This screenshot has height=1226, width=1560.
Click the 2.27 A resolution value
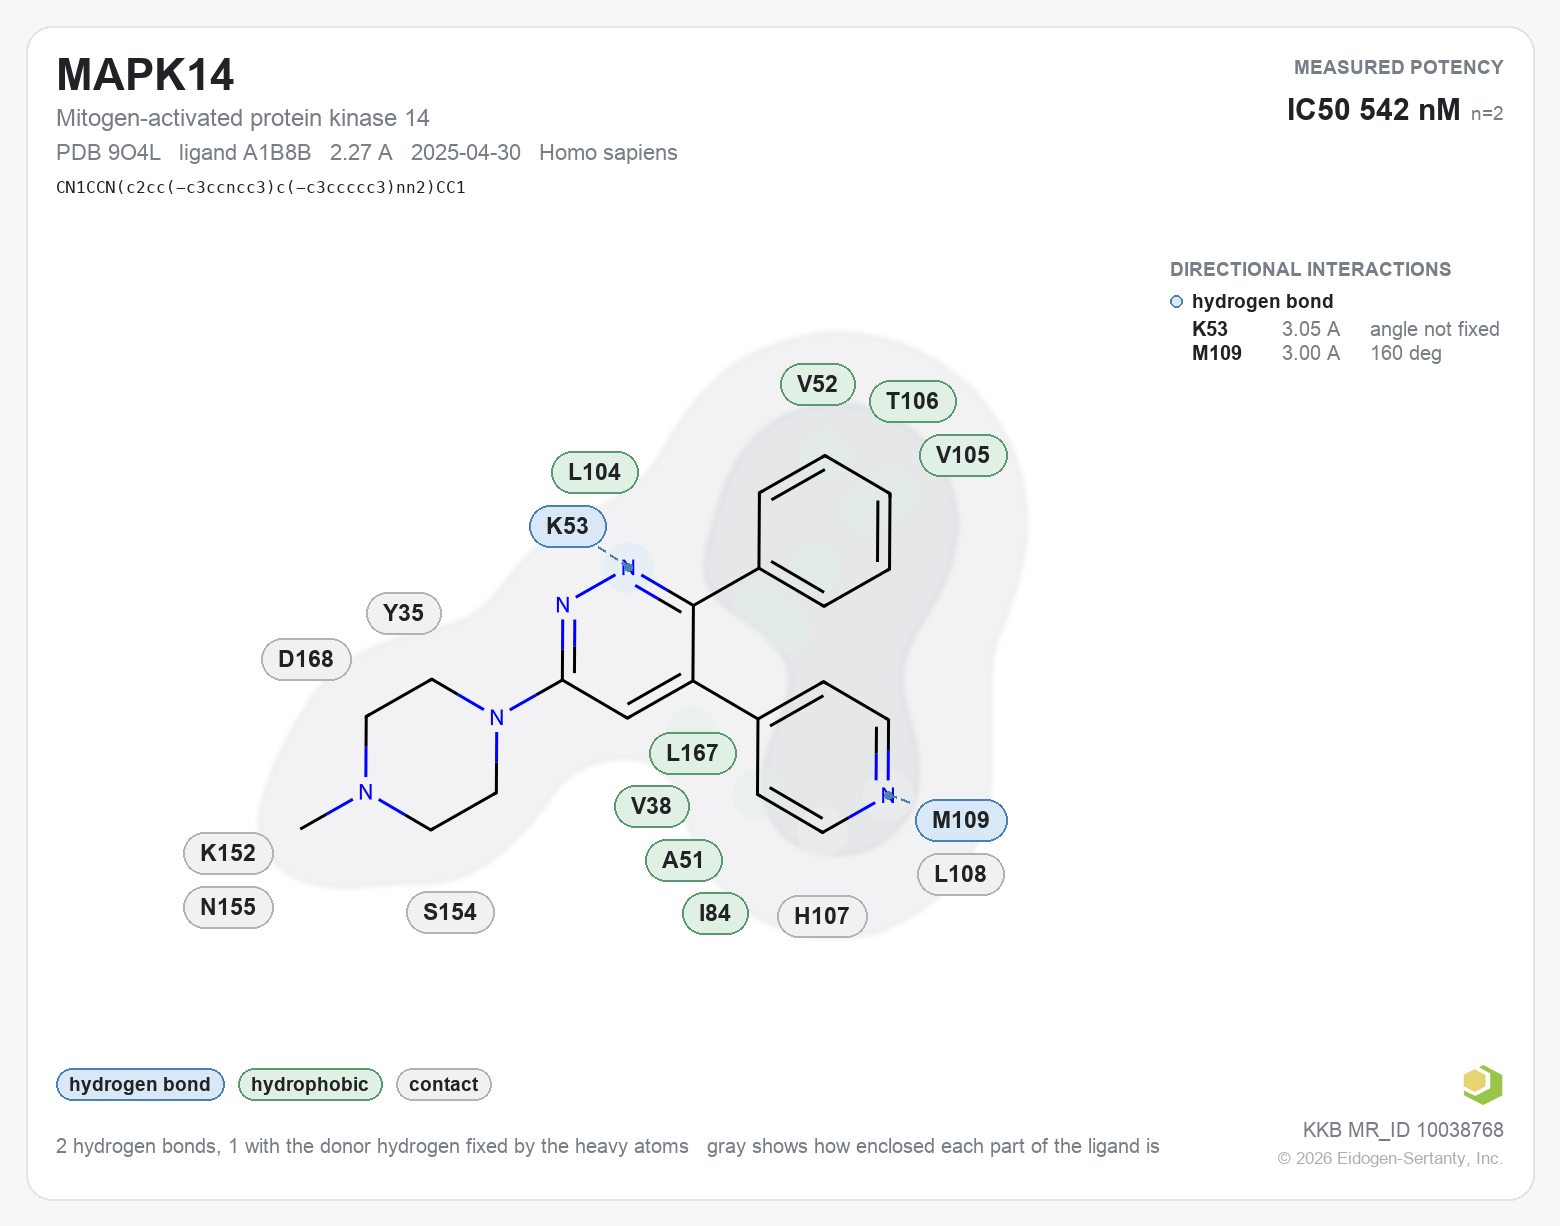click(x=361, y=152)
